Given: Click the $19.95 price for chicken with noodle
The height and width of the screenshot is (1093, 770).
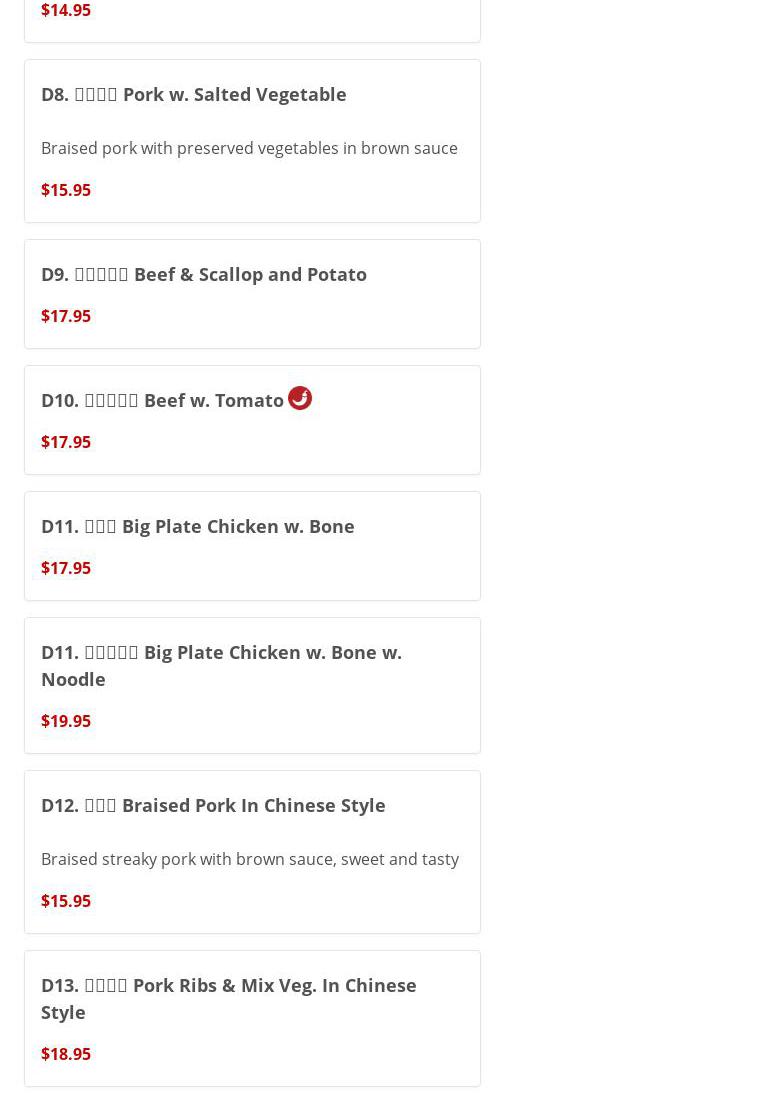Looking at the screenshot, I should coord(66,721).
